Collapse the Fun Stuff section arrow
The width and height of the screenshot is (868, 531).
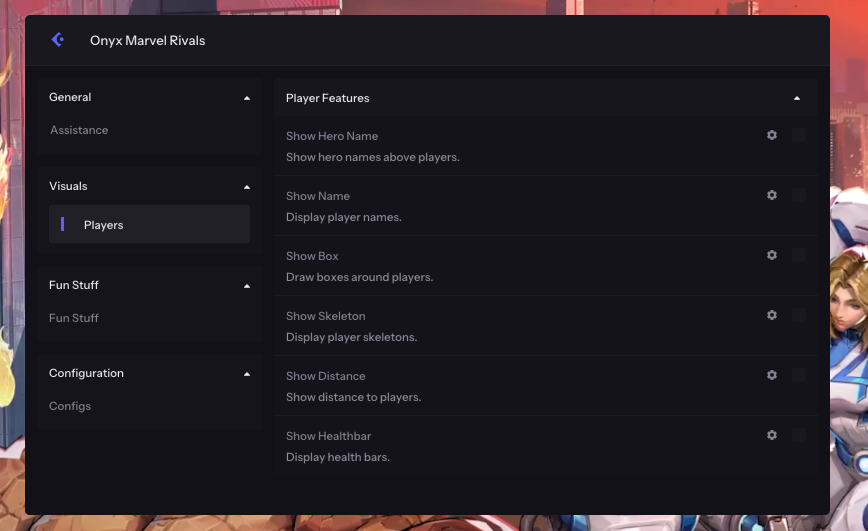pyautogui.click(x=247, y=286)
